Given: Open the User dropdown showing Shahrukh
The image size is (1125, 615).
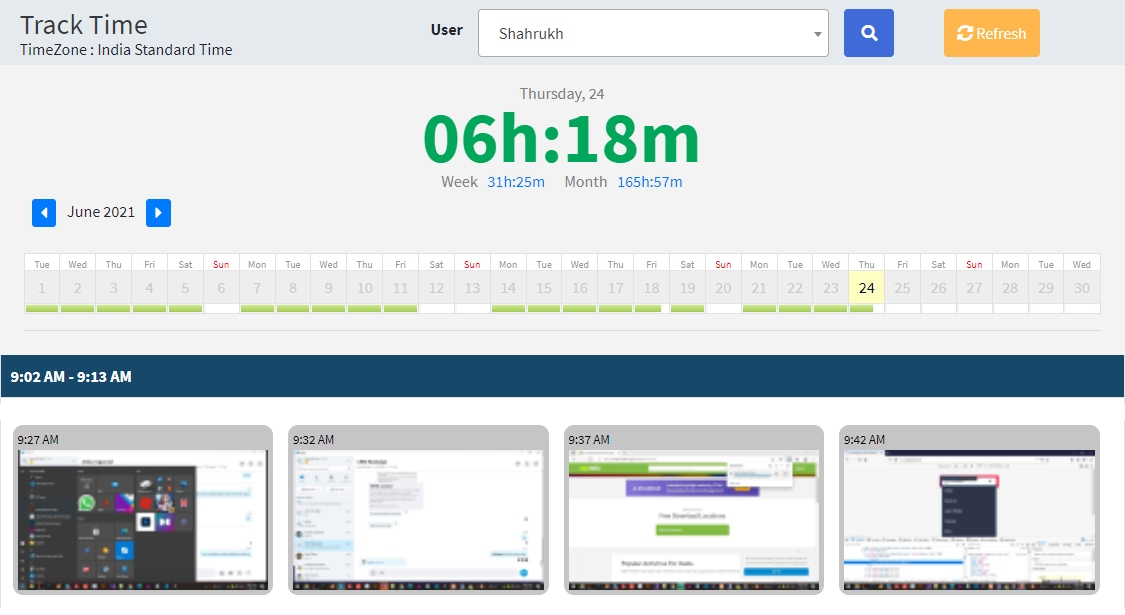Looking at the screenshot, I should [x=653, y=33].
